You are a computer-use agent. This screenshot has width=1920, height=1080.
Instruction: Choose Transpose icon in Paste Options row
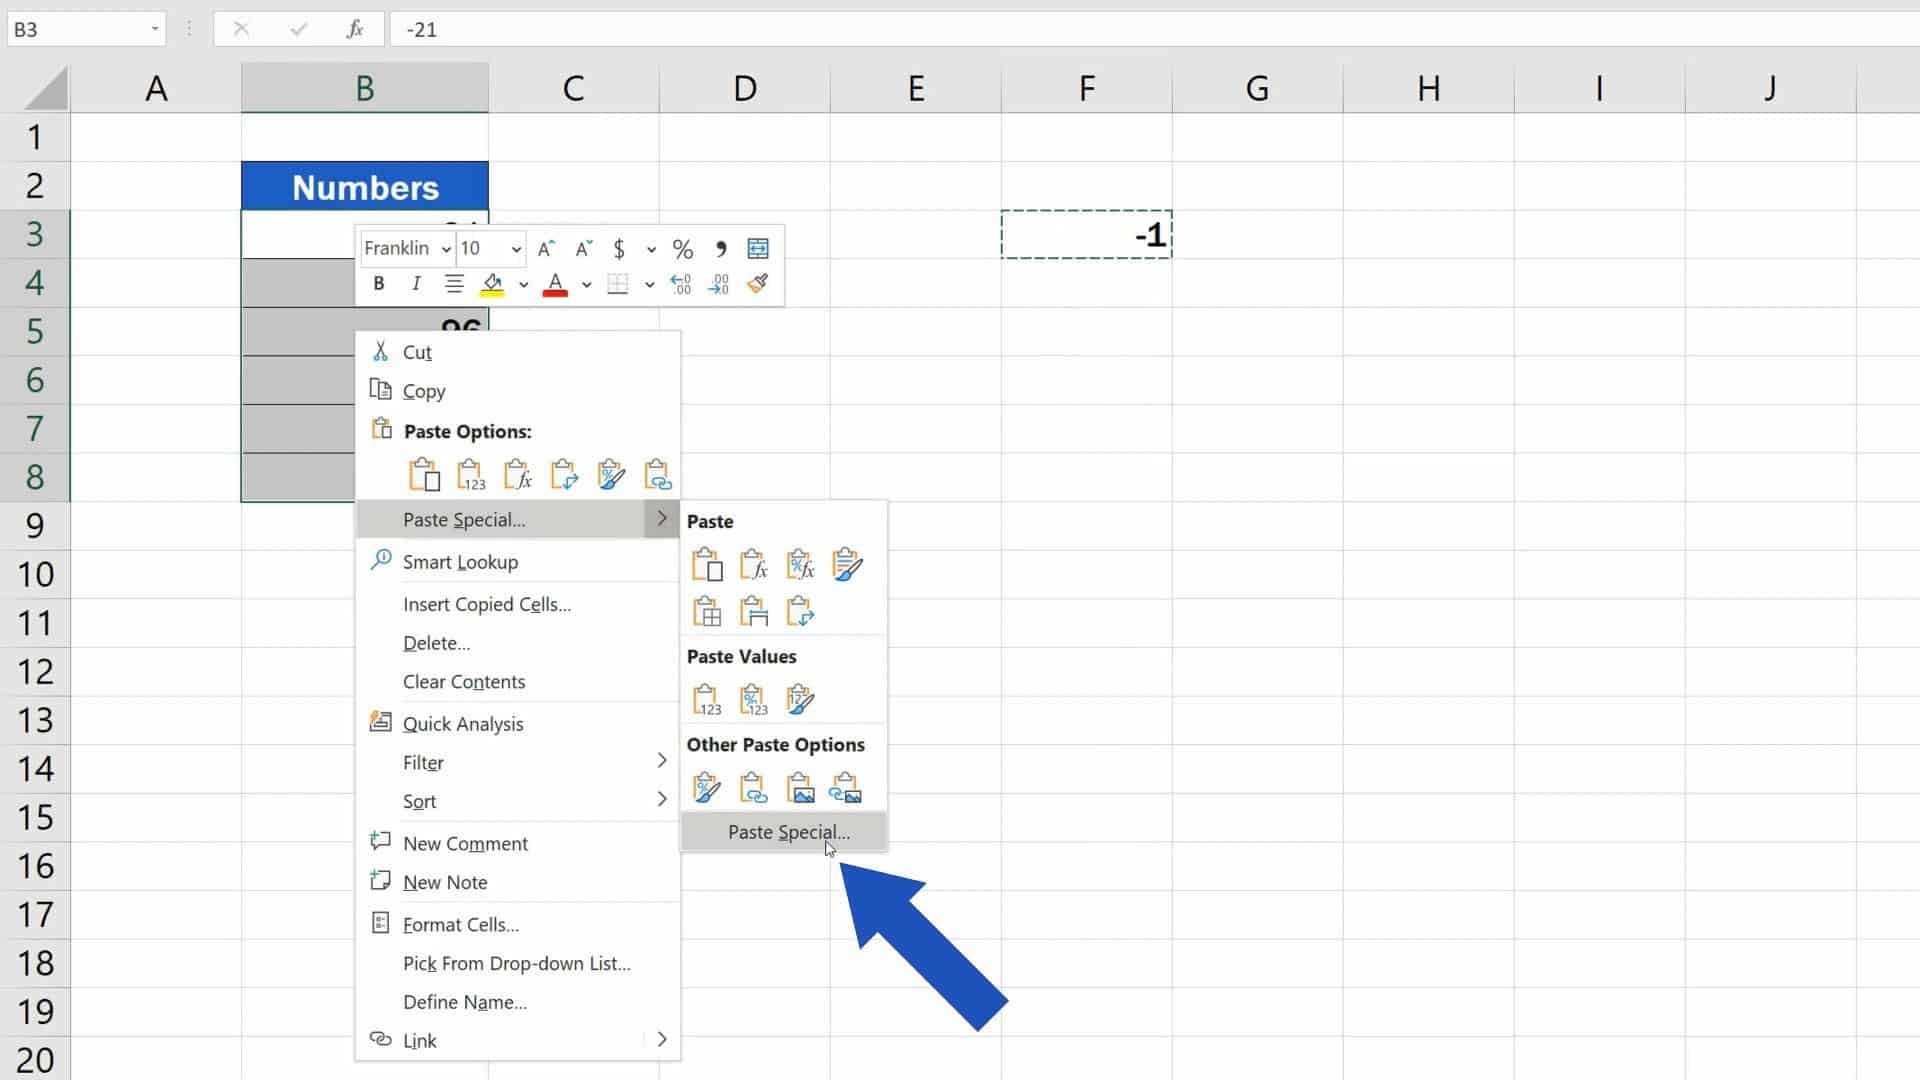[x=564, y=475]
